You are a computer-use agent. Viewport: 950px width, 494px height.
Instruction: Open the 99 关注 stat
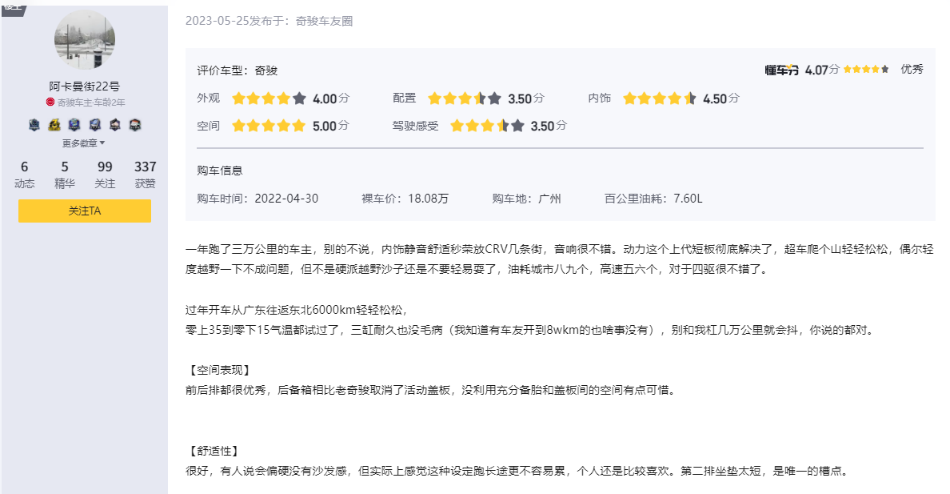click(105, 174)
